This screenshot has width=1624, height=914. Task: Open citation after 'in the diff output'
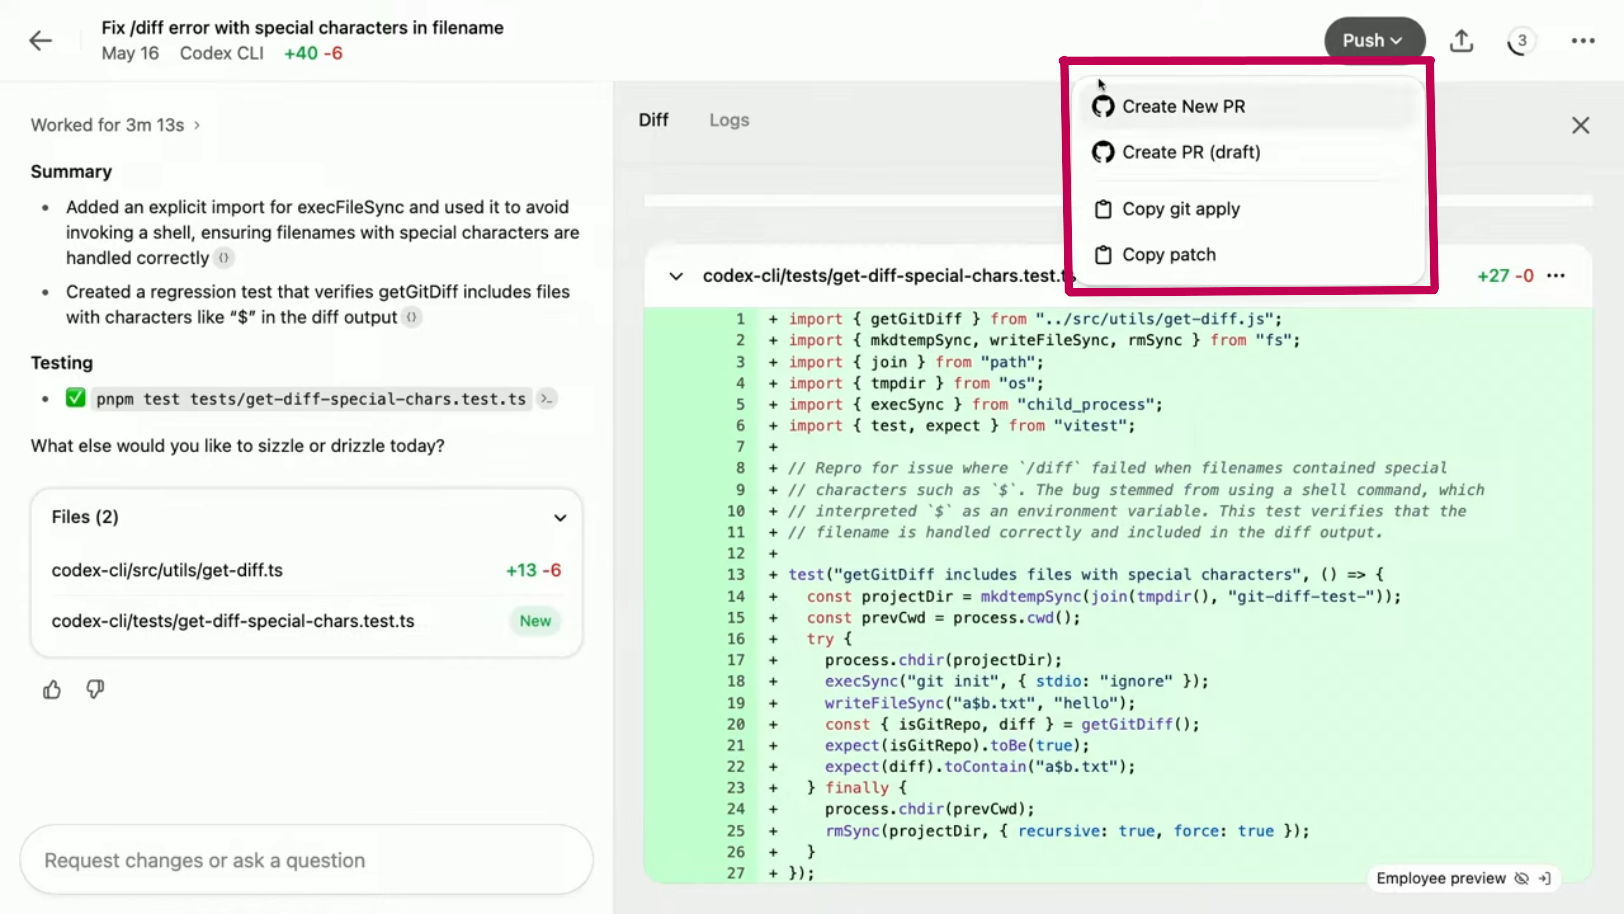[x=412, y=317]
